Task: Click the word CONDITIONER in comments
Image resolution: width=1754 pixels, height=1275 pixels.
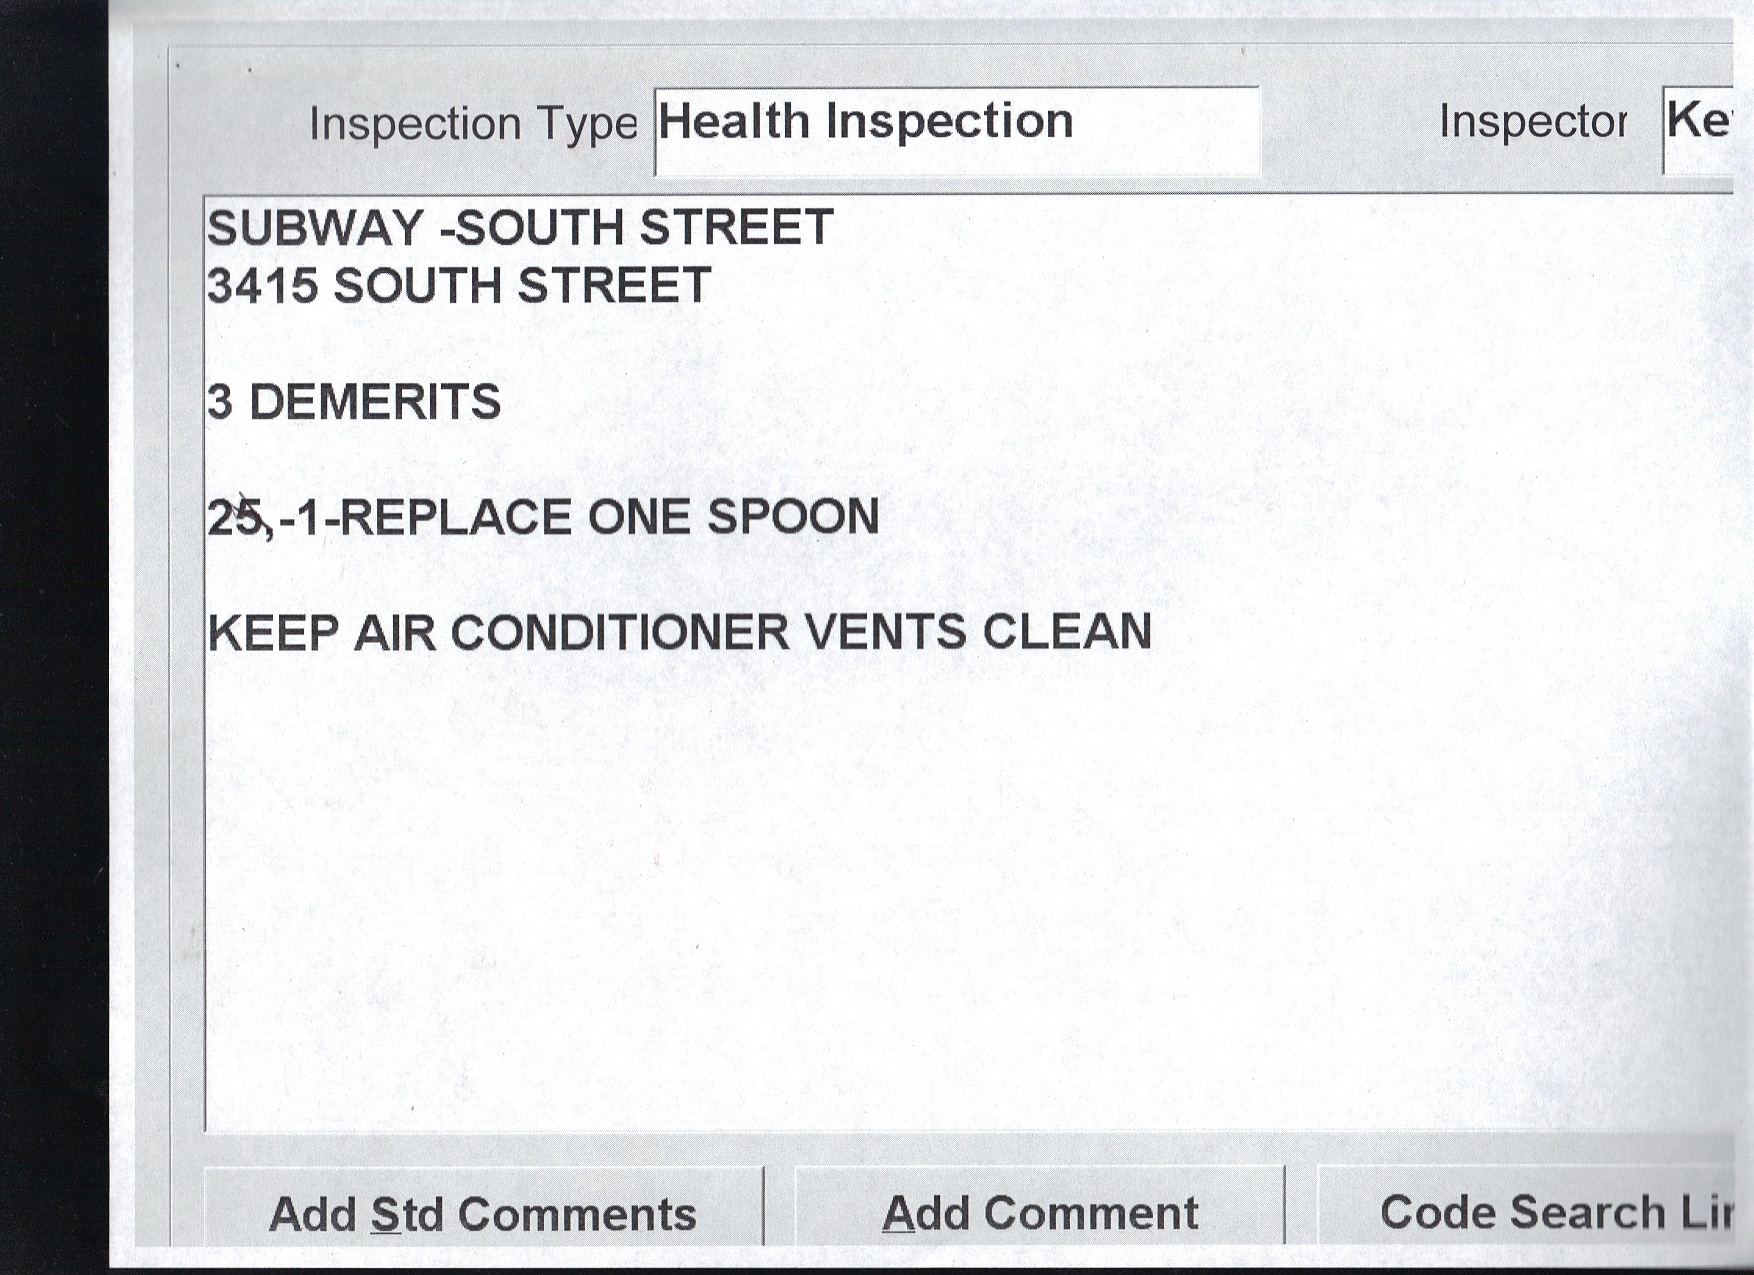Action: [620, 633]
